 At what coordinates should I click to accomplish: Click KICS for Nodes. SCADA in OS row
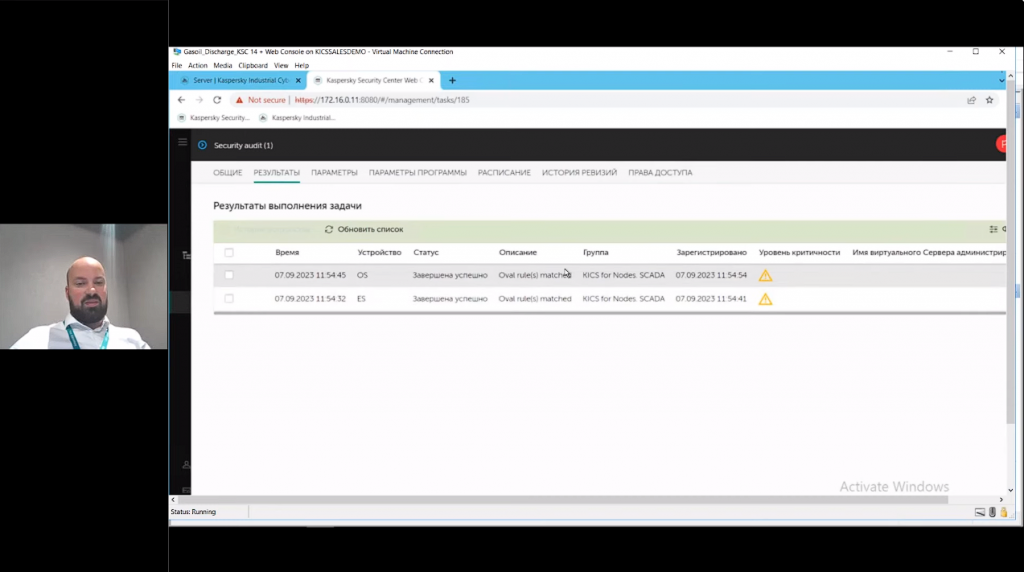624,275
